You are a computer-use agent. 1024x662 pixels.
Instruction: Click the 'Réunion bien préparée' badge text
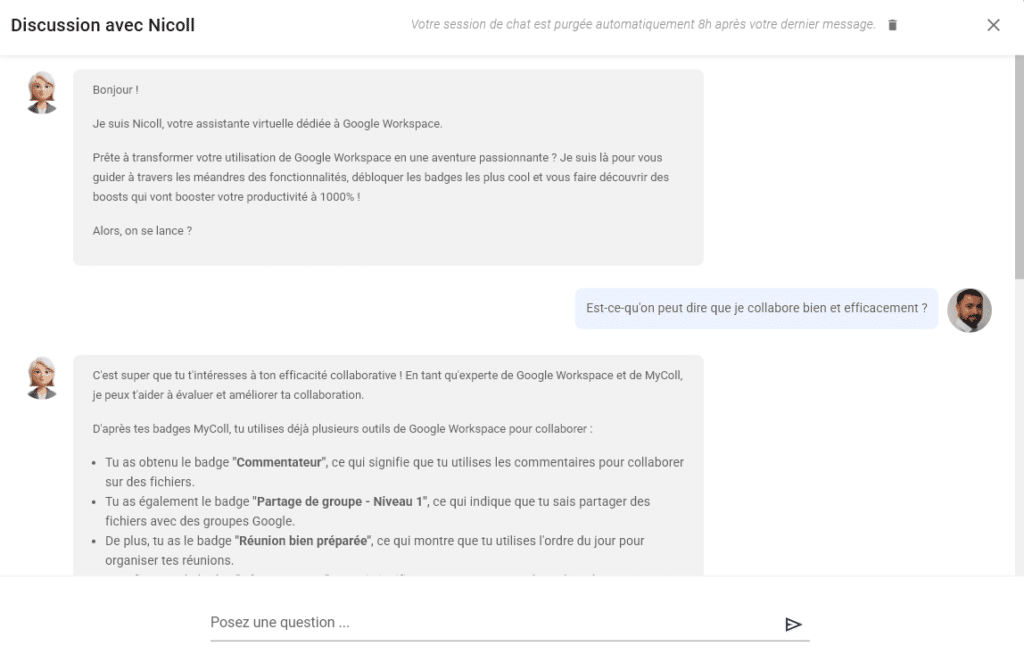[x=303, y=541]
